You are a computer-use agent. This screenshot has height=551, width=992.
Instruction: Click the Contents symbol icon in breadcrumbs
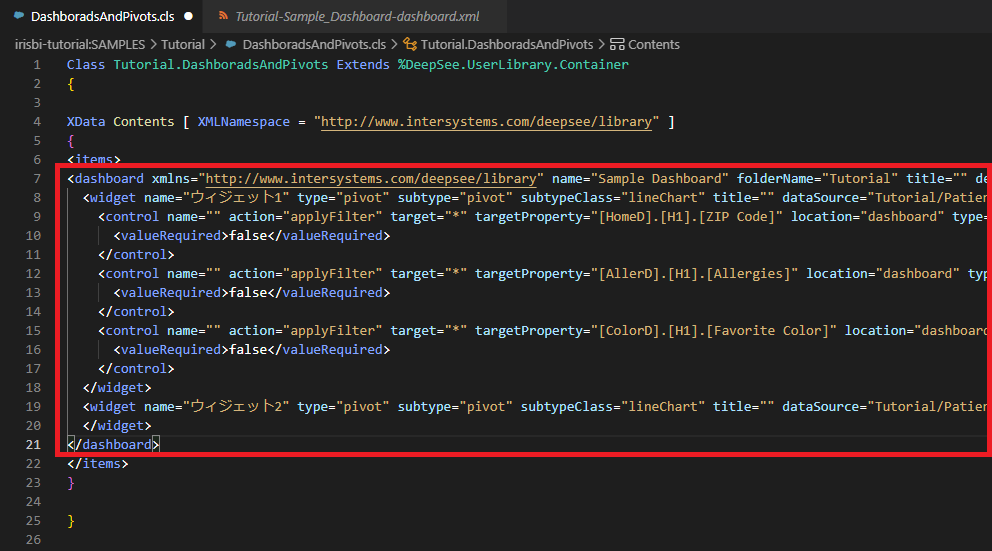pos(616,45)
